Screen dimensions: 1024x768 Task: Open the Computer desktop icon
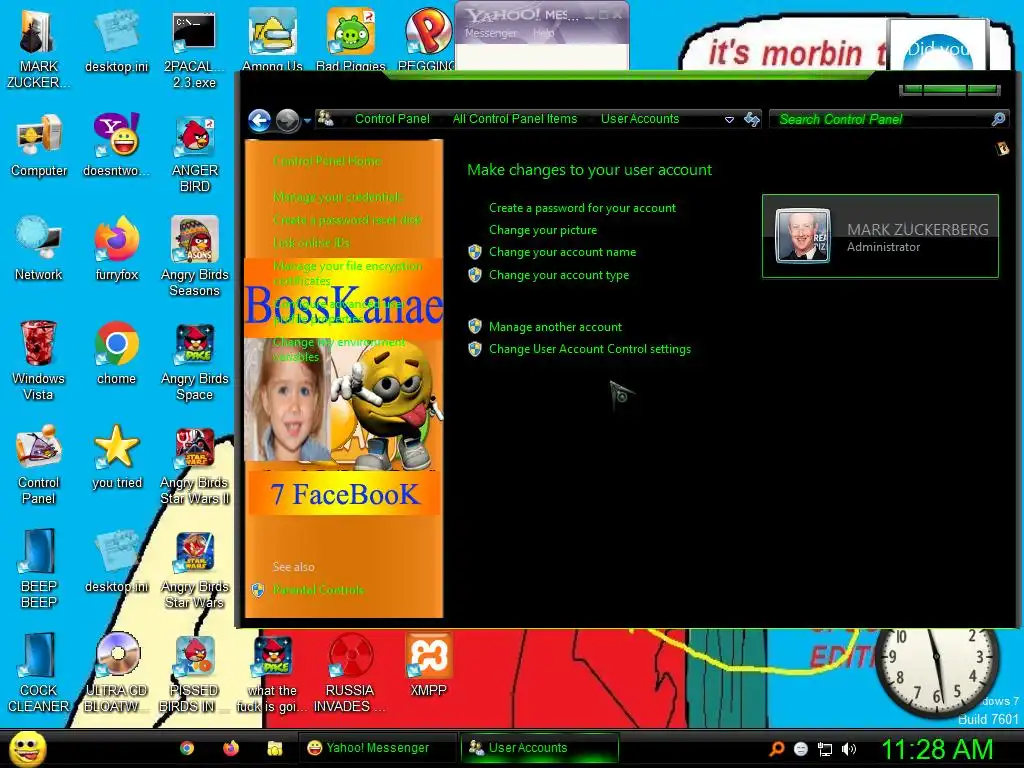39,145
